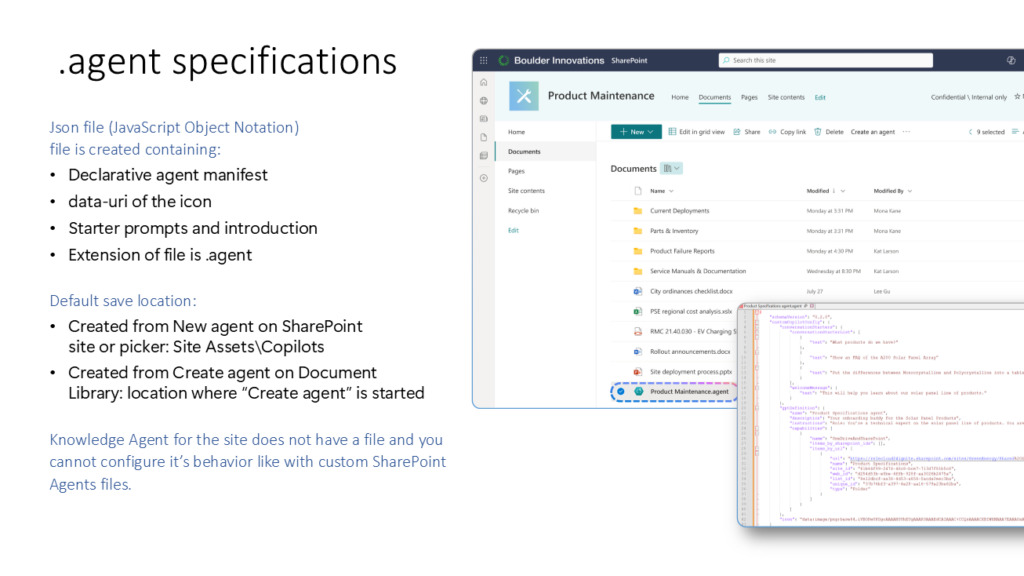Expand the Modified By column header menu

[910, 191]
